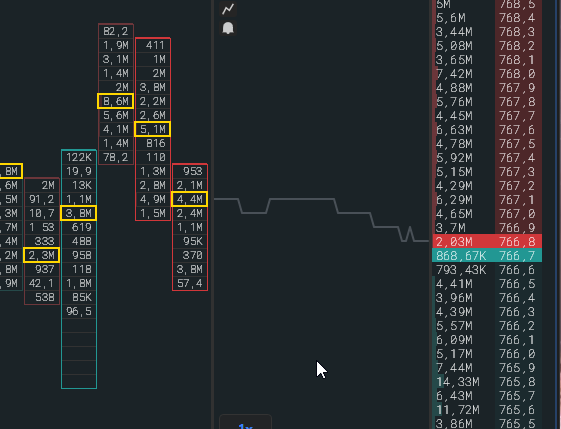Select the 766,2 bid price level
The width and height of the screenshot is (561, 429).
pyautogui.click(x=517, y=326)
